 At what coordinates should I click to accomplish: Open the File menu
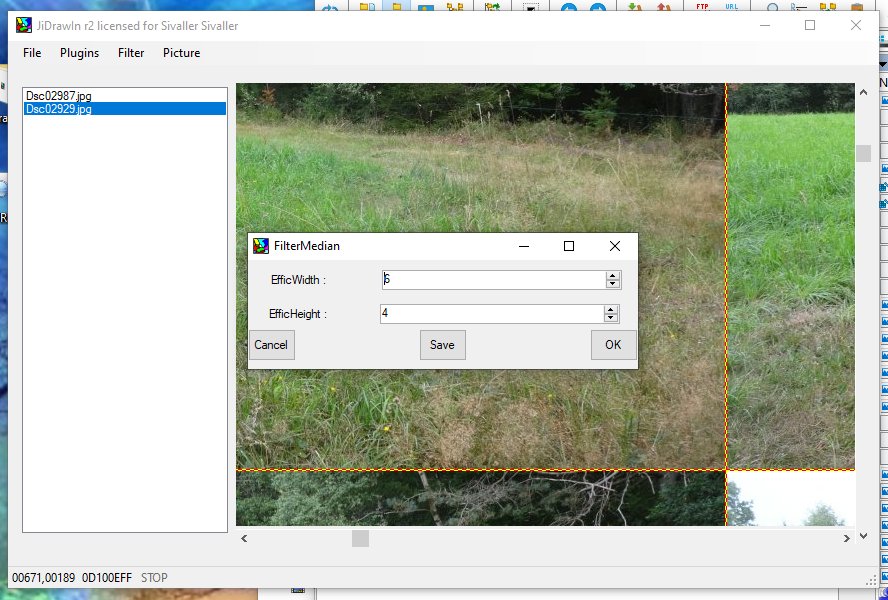point(32,53)
